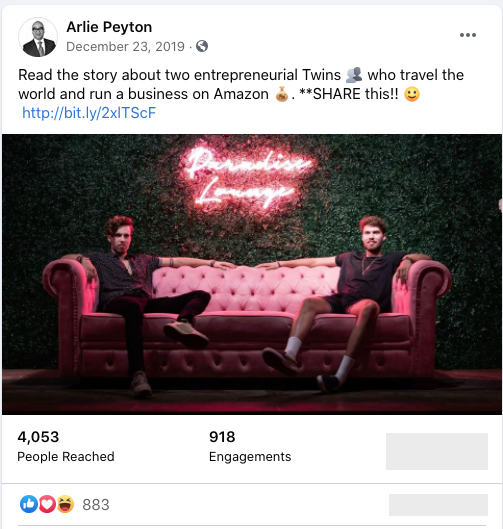The height and width of the screenshot is (529, 503).
Task: Open the bit.ly/2xlTScF link
Action: click(89, 113)
